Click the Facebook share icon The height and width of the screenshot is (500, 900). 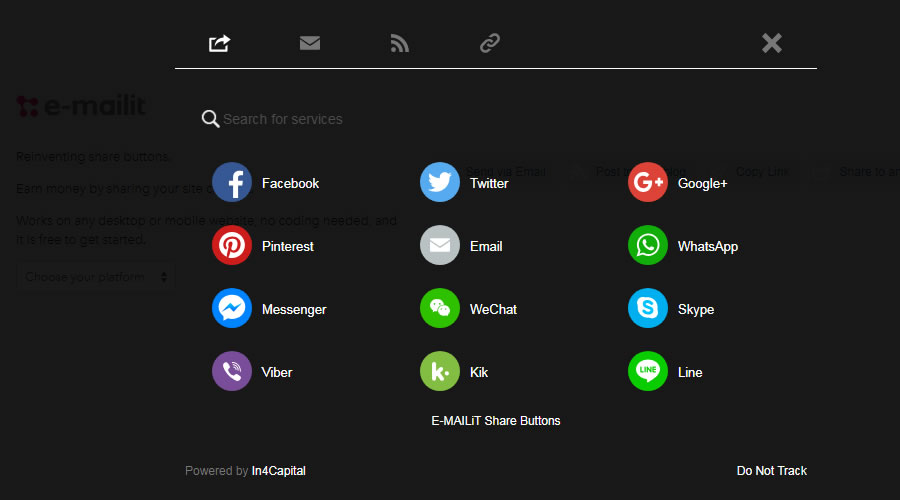(x=232, y=183)
